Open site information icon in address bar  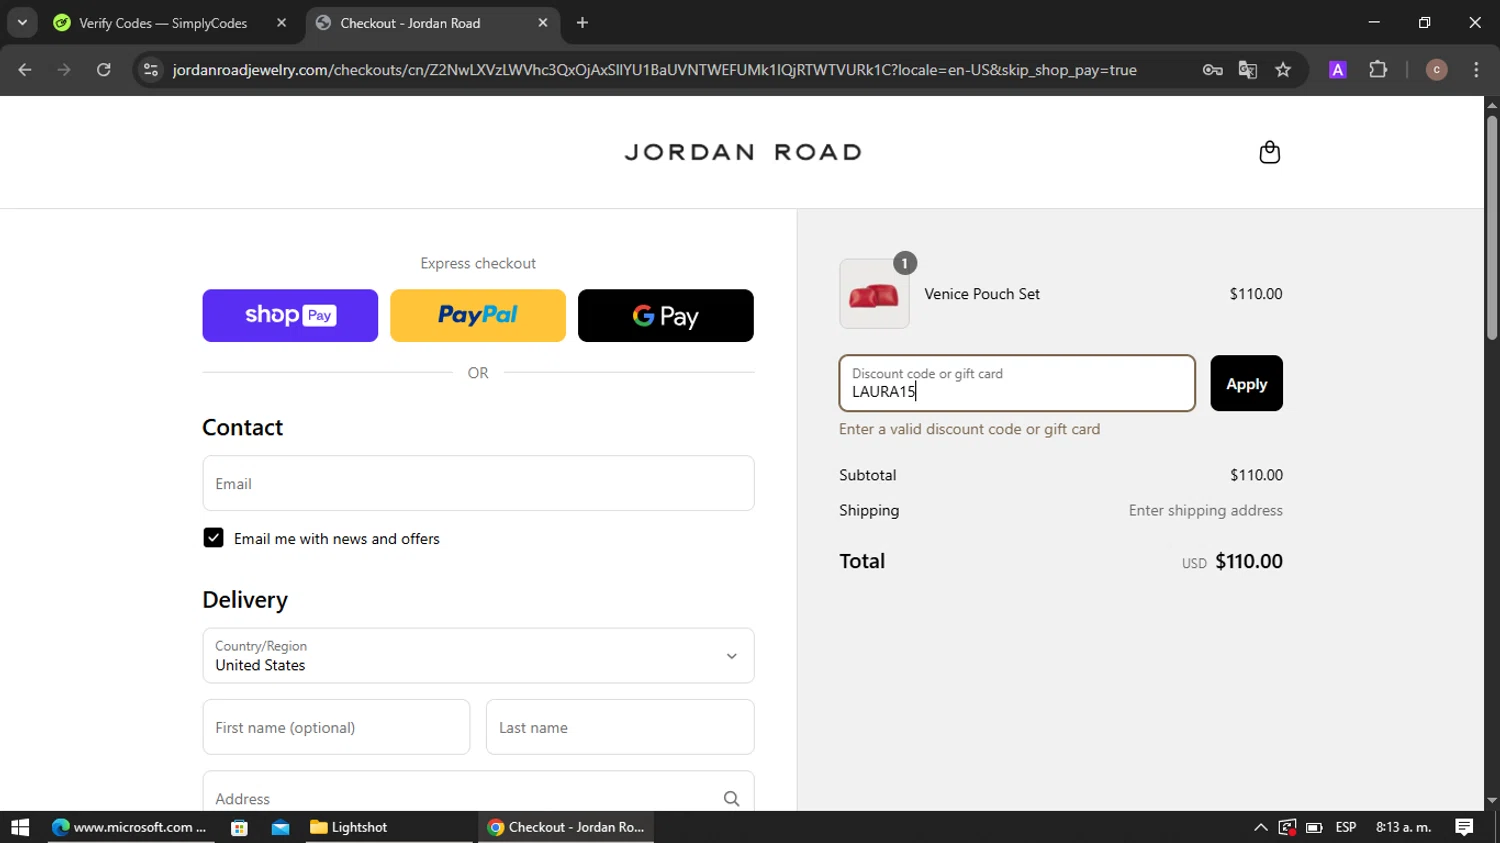click(151, 70)
